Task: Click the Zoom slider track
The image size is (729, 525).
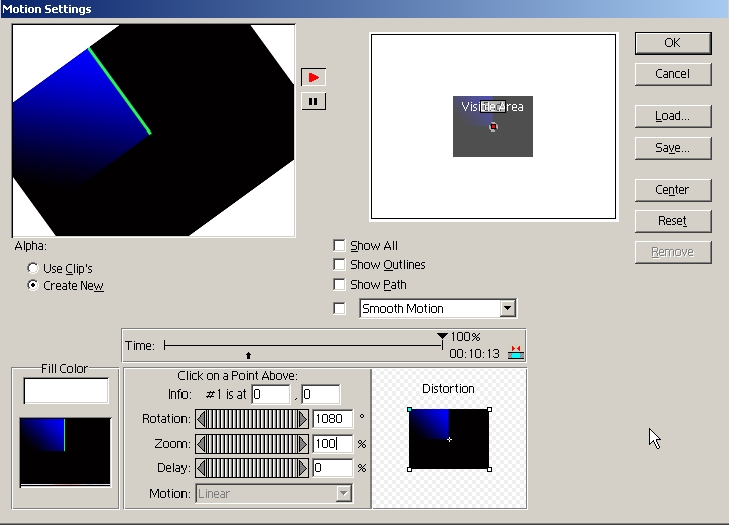Action: click(x=252, y=444)
